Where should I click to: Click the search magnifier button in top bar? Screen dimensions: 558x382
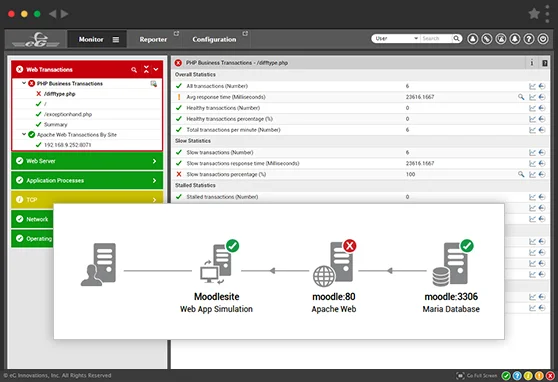pos(456,38)
